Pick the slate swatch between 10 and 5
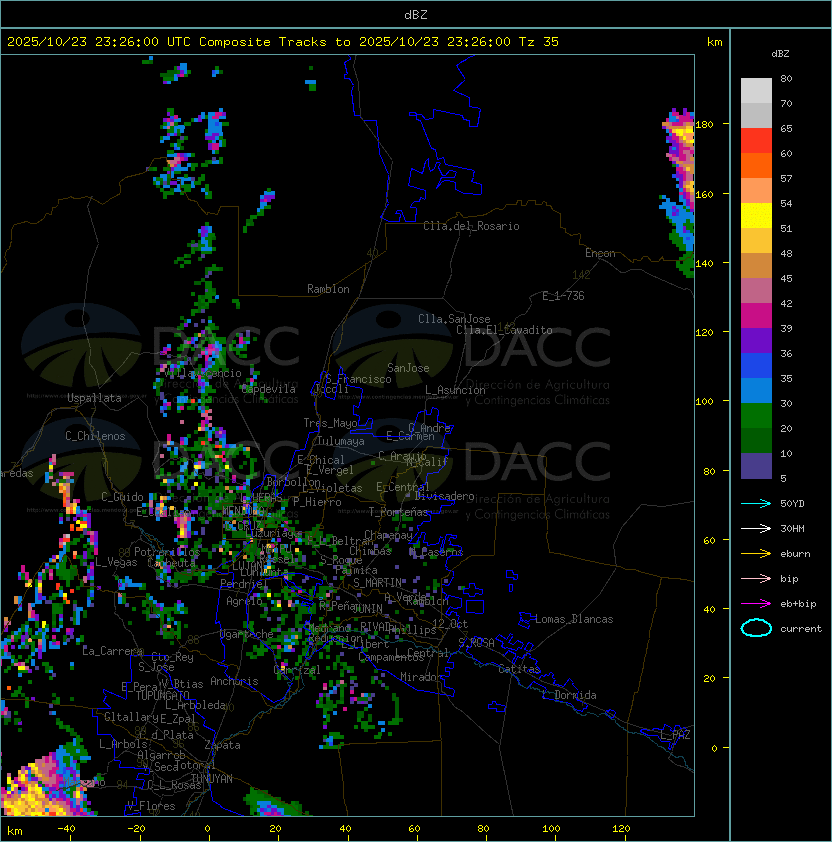 click(x=756, y=466)
